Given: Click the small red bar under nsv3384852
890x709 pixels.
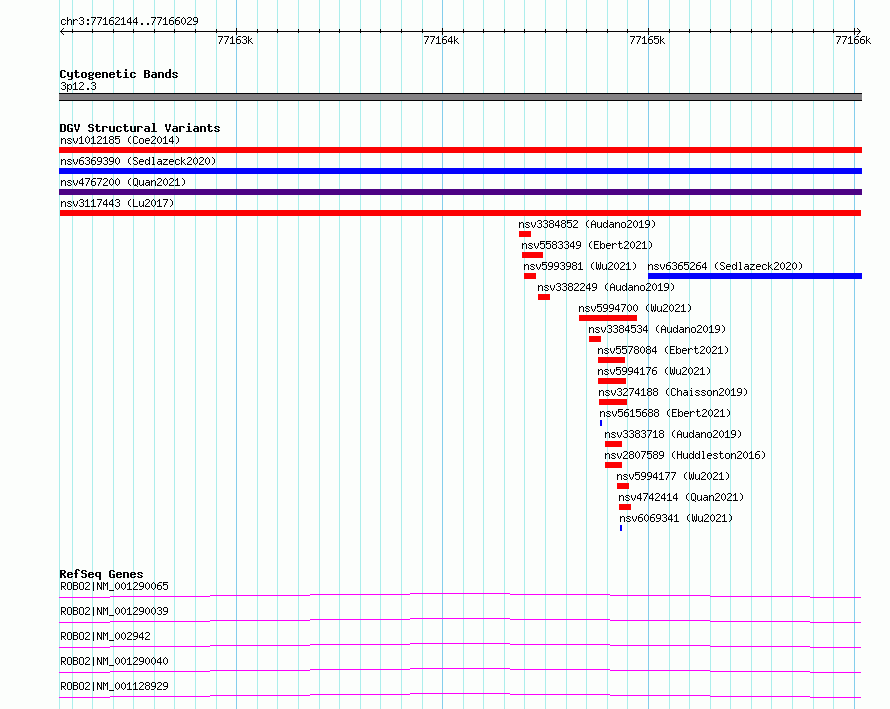Looking at the screenshot, I should (x=525, y=234).
